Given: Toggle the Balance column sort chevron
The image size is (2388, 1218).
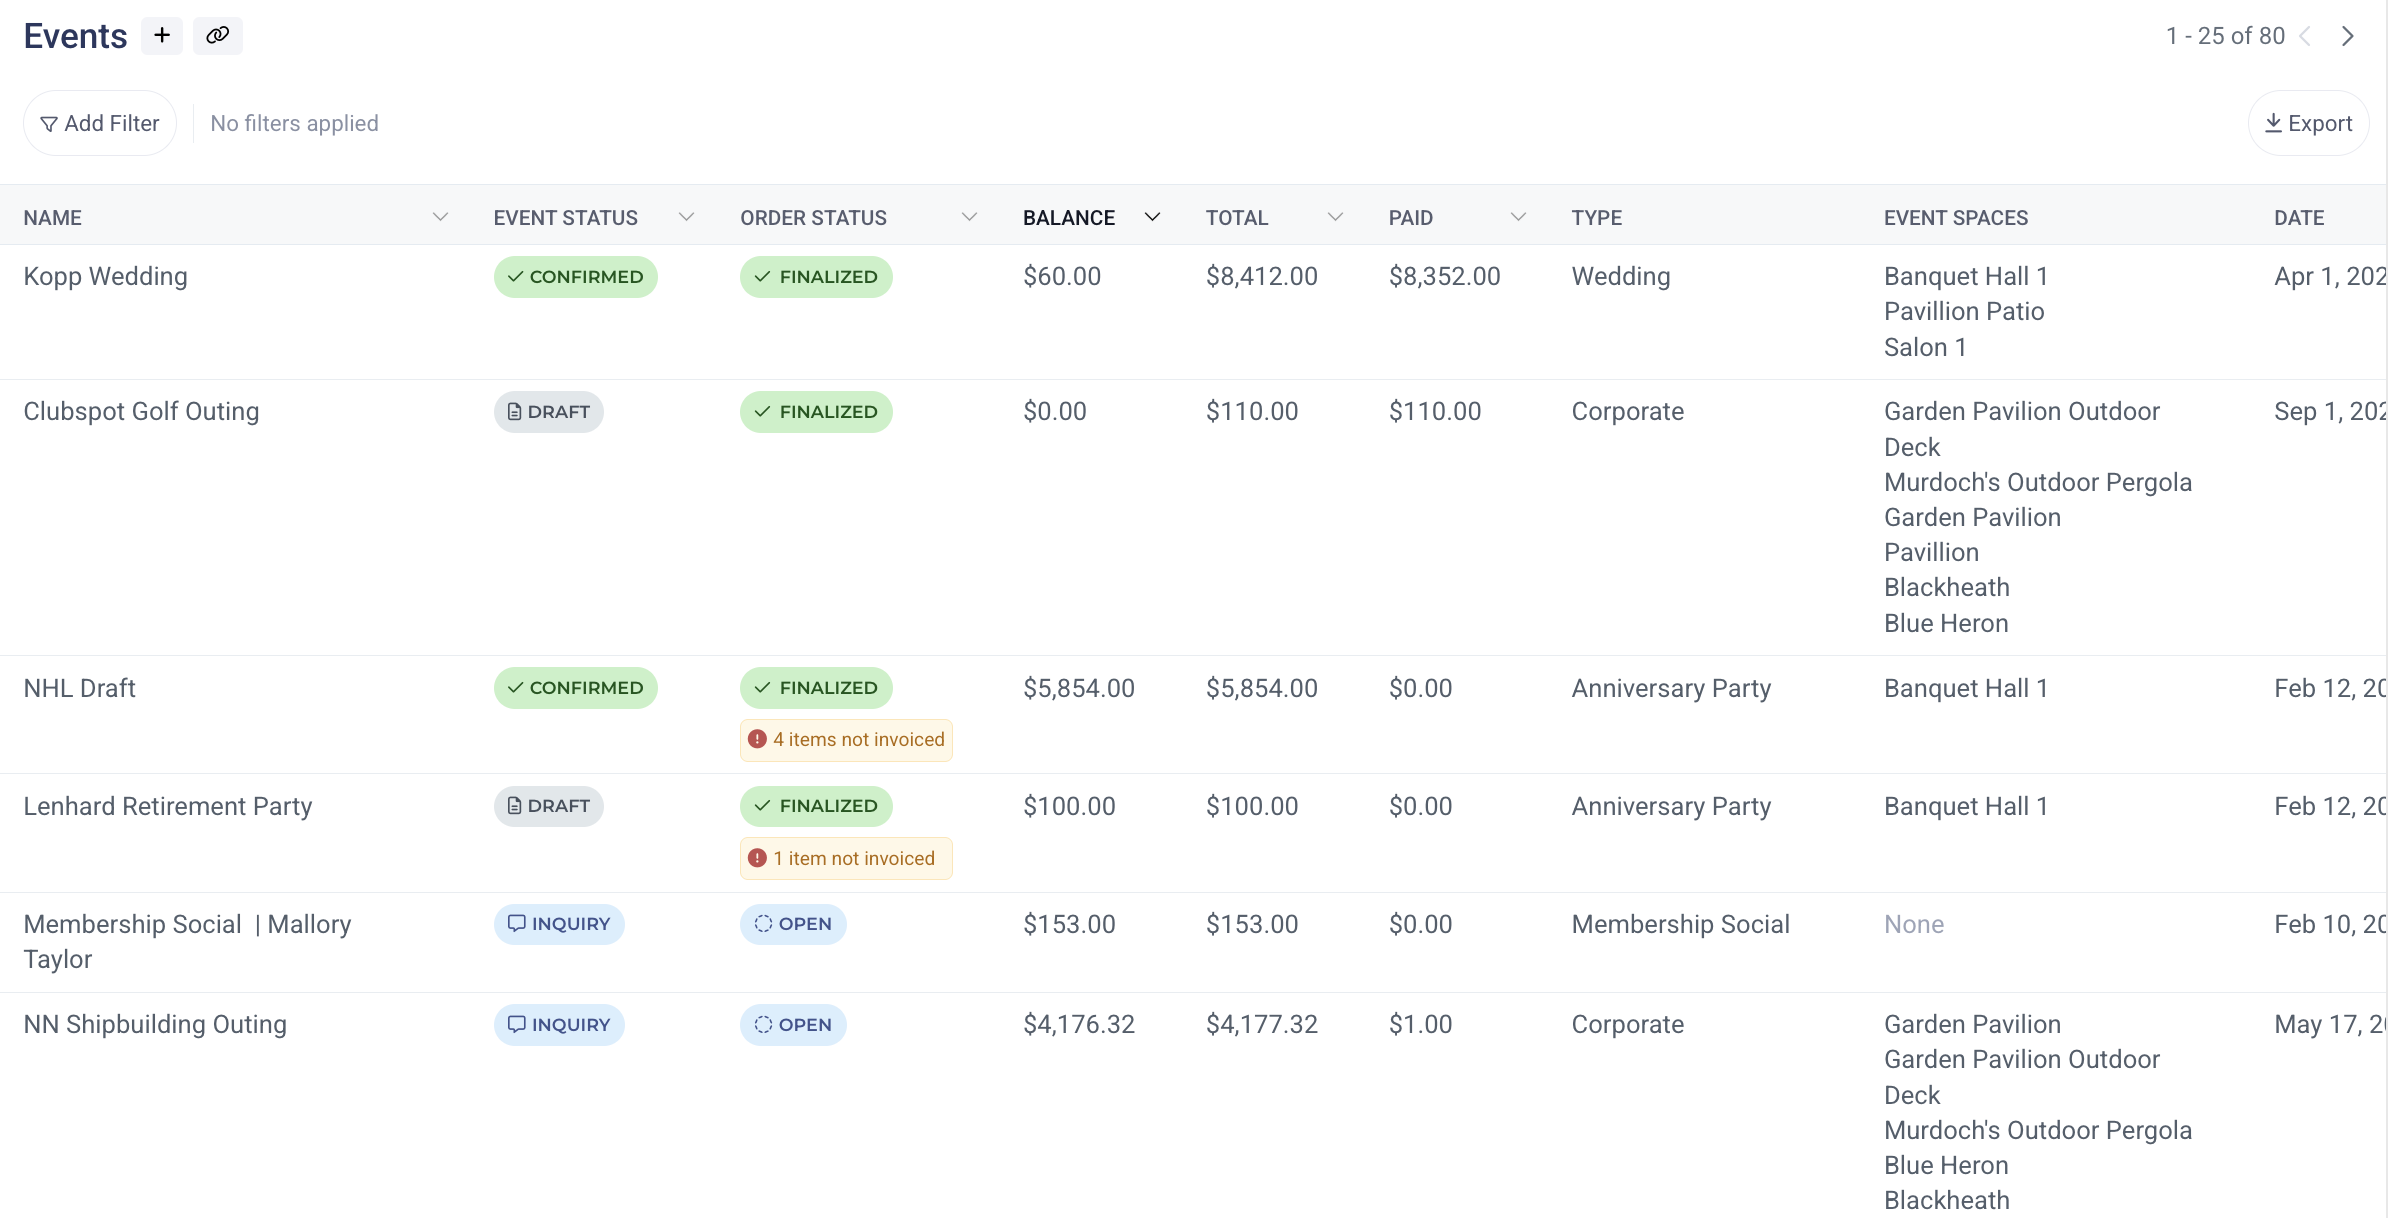Looking at the screenshot, I should pyautogui.click(x=1152, y=217).
